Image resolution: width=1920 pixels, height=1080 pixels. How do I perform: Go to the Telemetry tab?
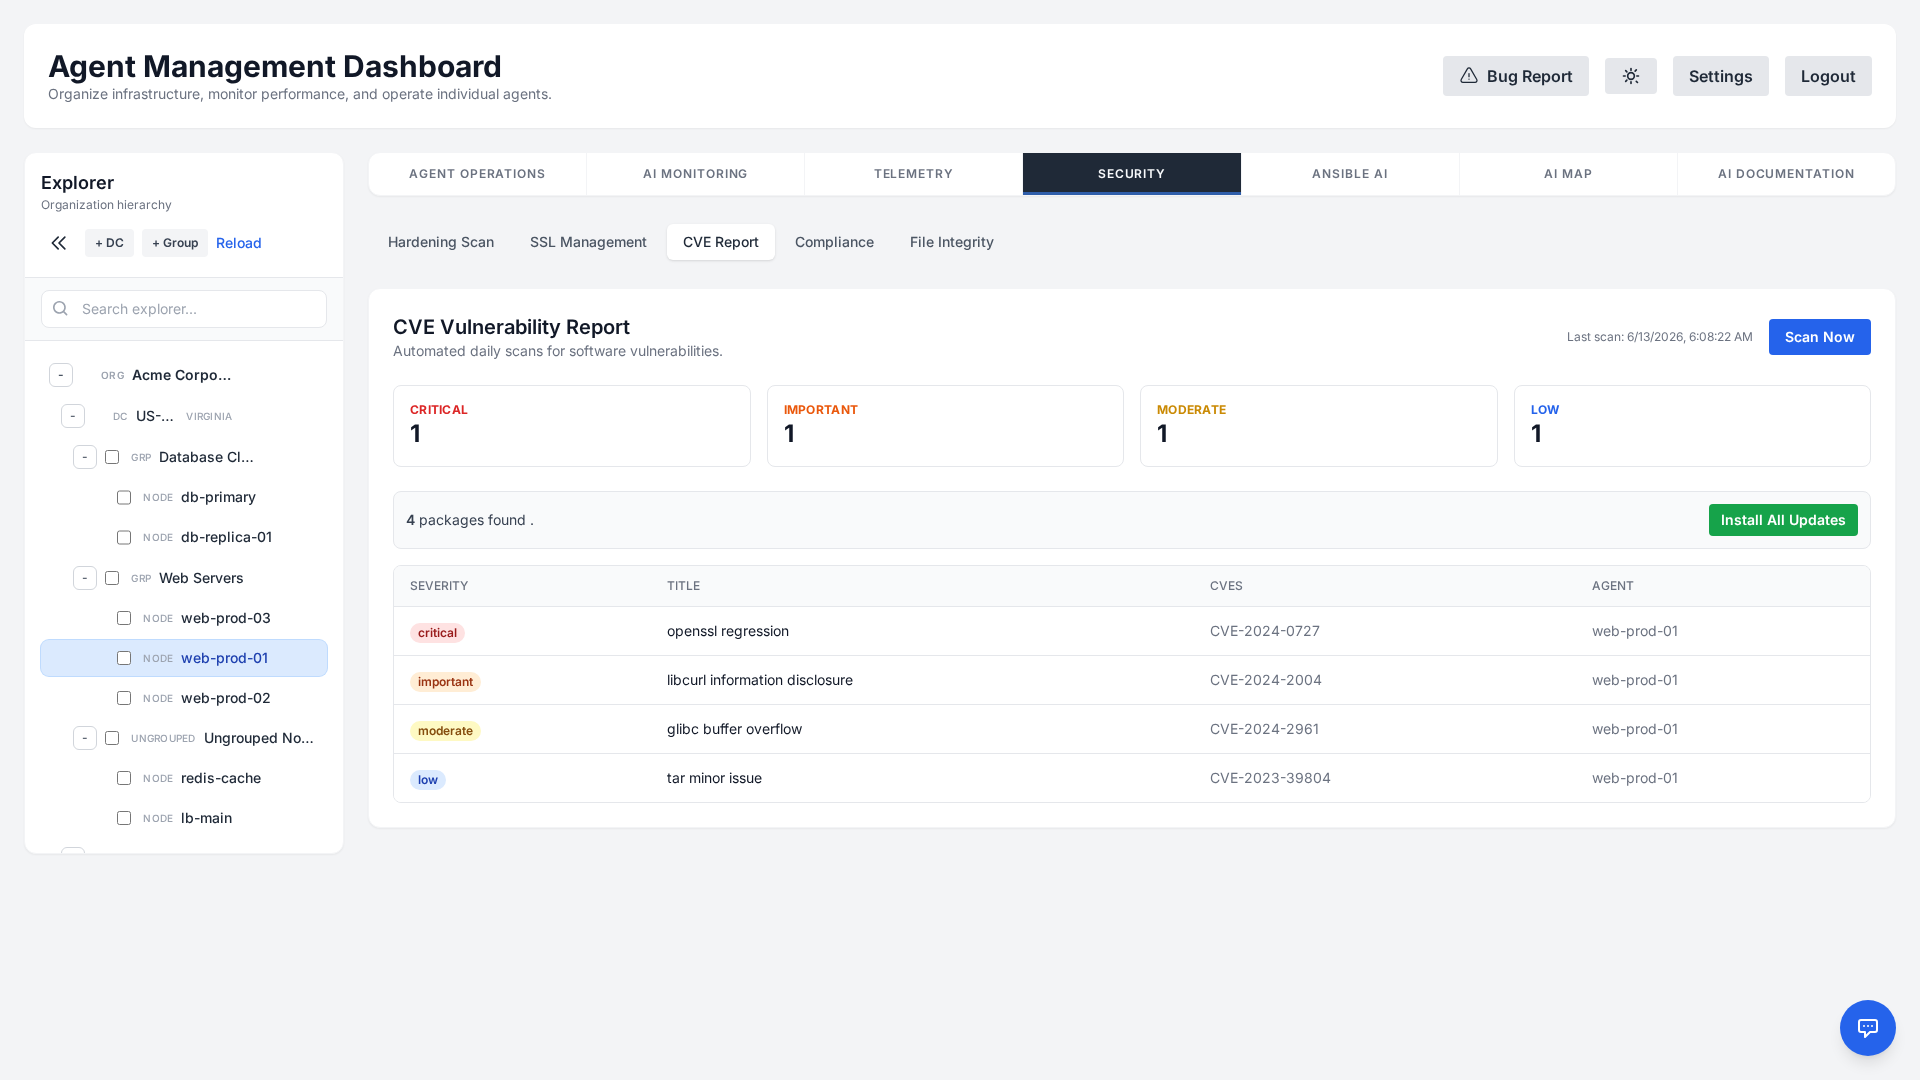(x=913, y=174)
